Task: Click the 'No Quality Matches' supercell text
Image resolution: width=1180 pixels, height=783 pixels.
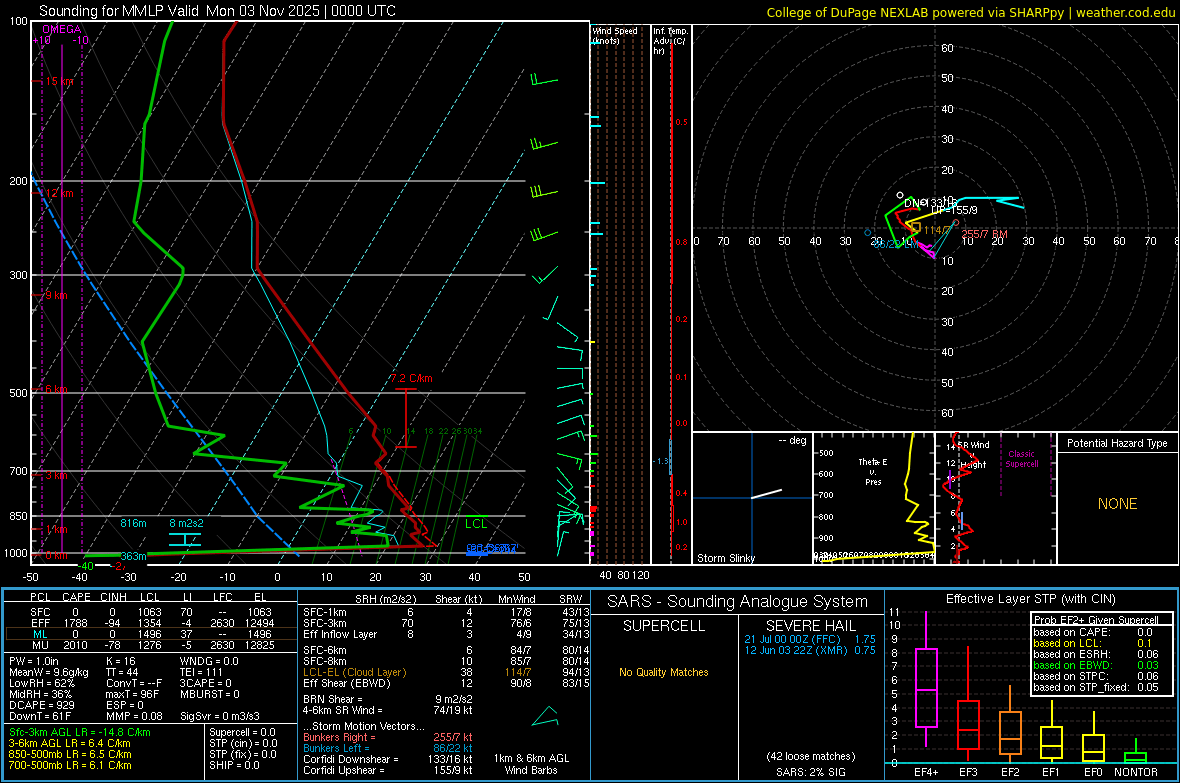Action: point(664,672)
